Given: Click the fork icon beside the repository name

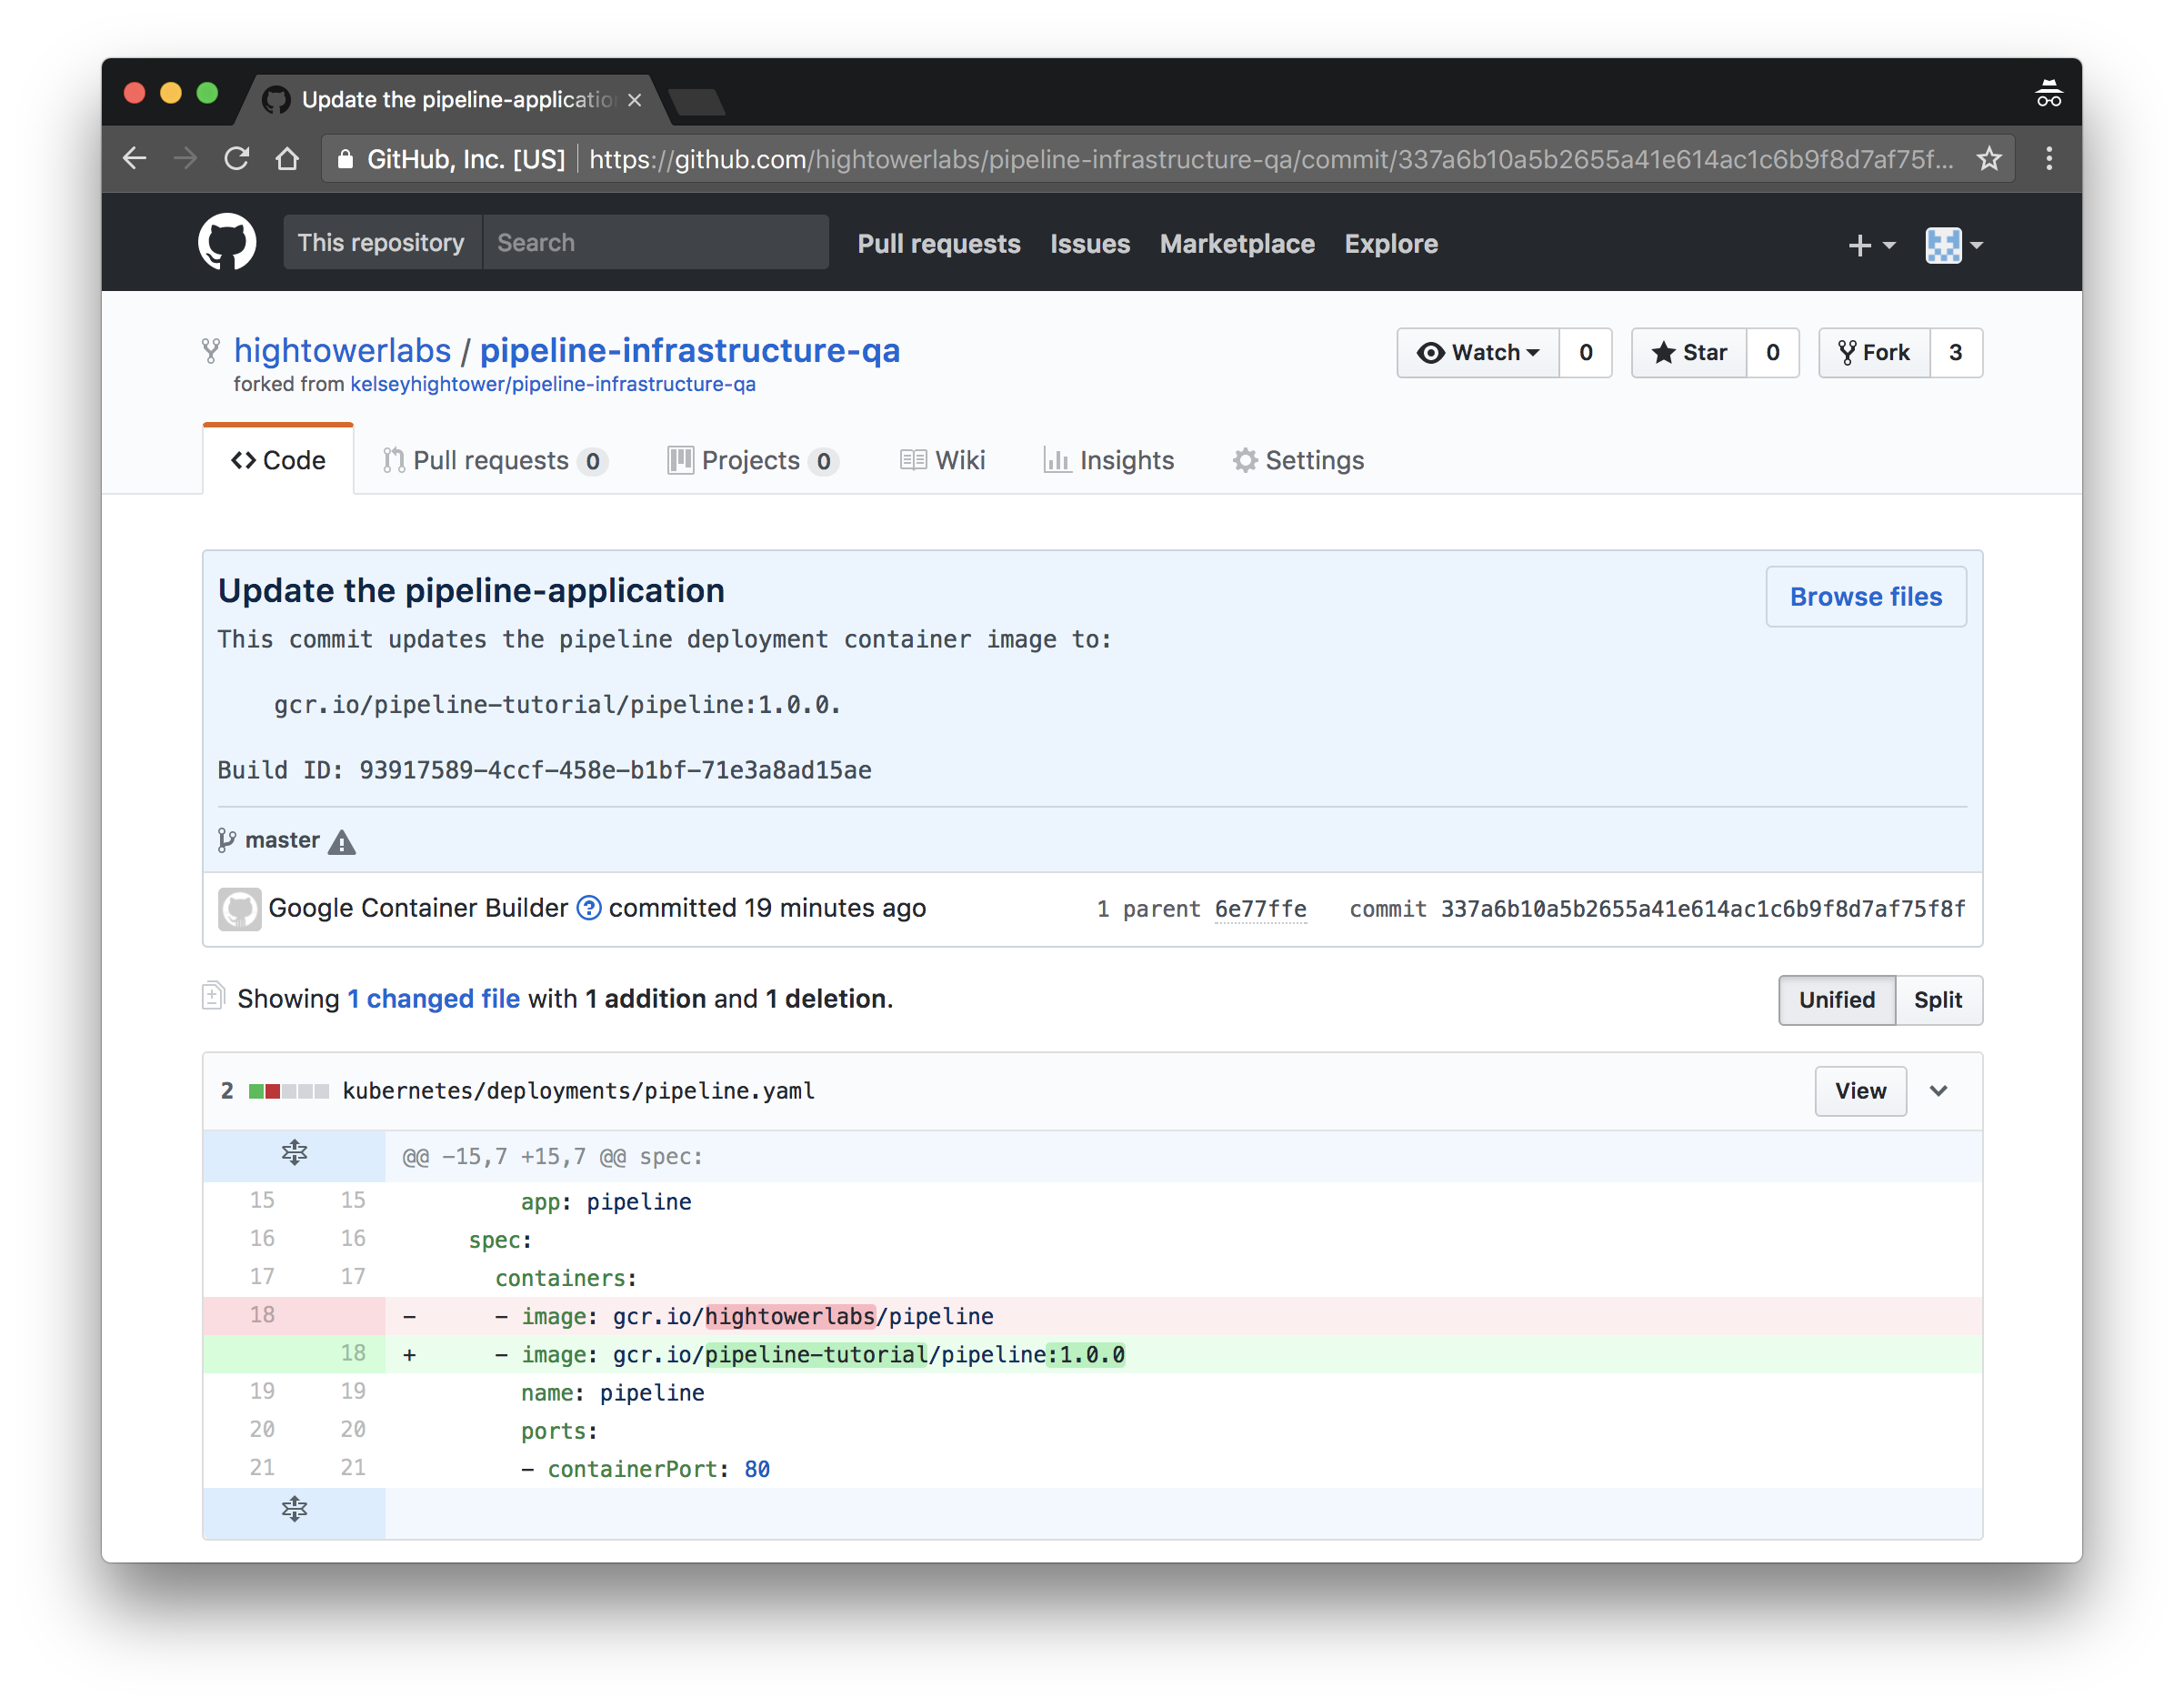Looking at the screenshot, I should tap(211, 350).
